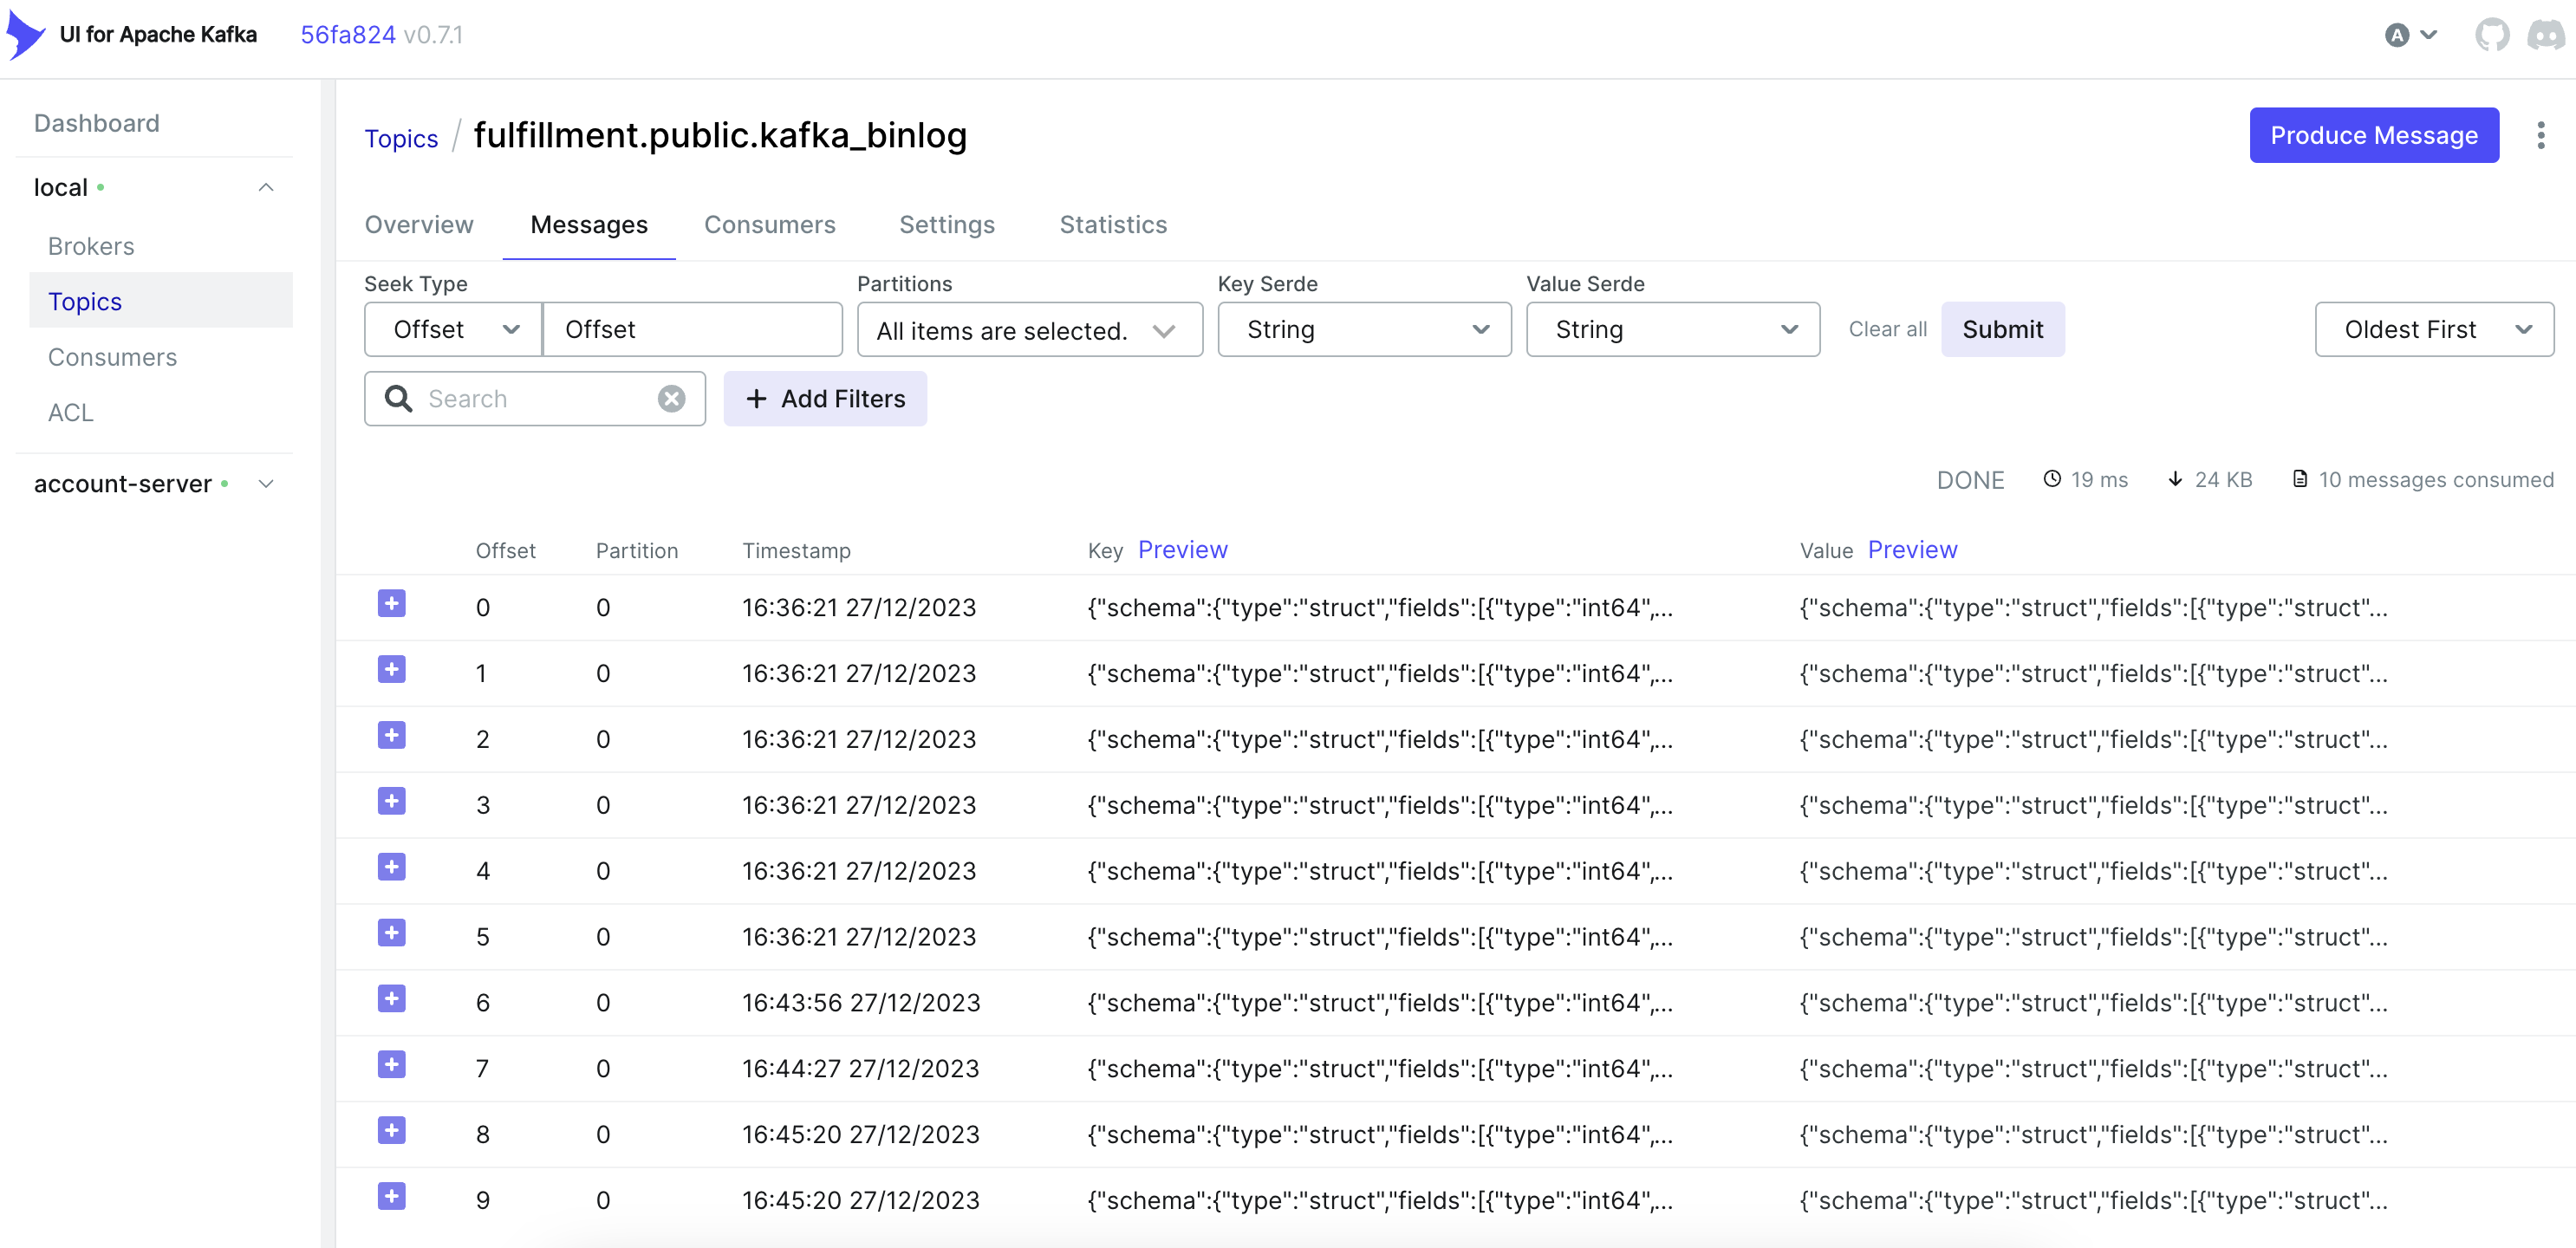
Task: Click the magnifier search icon
Action: tap(398, 399)
